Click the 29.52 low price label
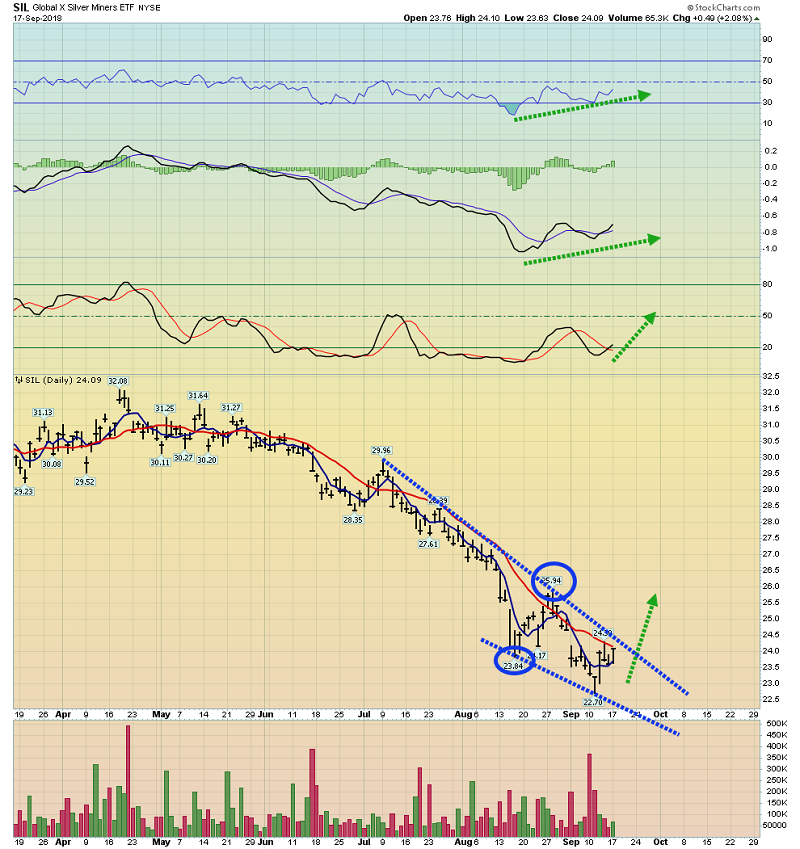The image size is (800, 849). pos(85,482)
